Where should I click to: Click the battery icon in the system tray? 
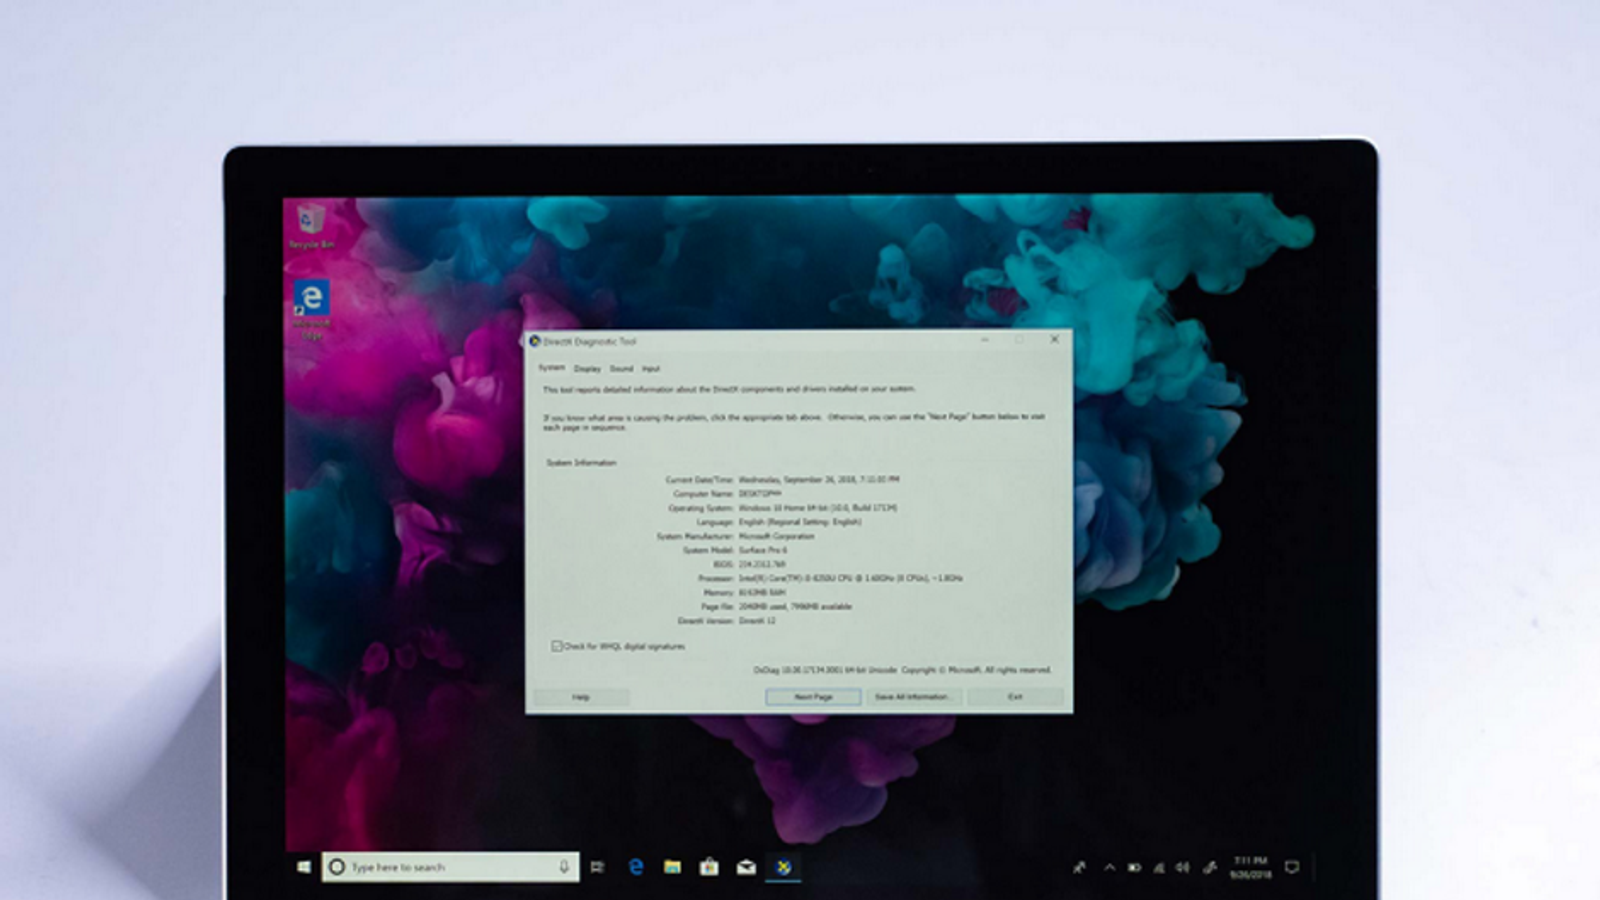tap(1134, 867)
